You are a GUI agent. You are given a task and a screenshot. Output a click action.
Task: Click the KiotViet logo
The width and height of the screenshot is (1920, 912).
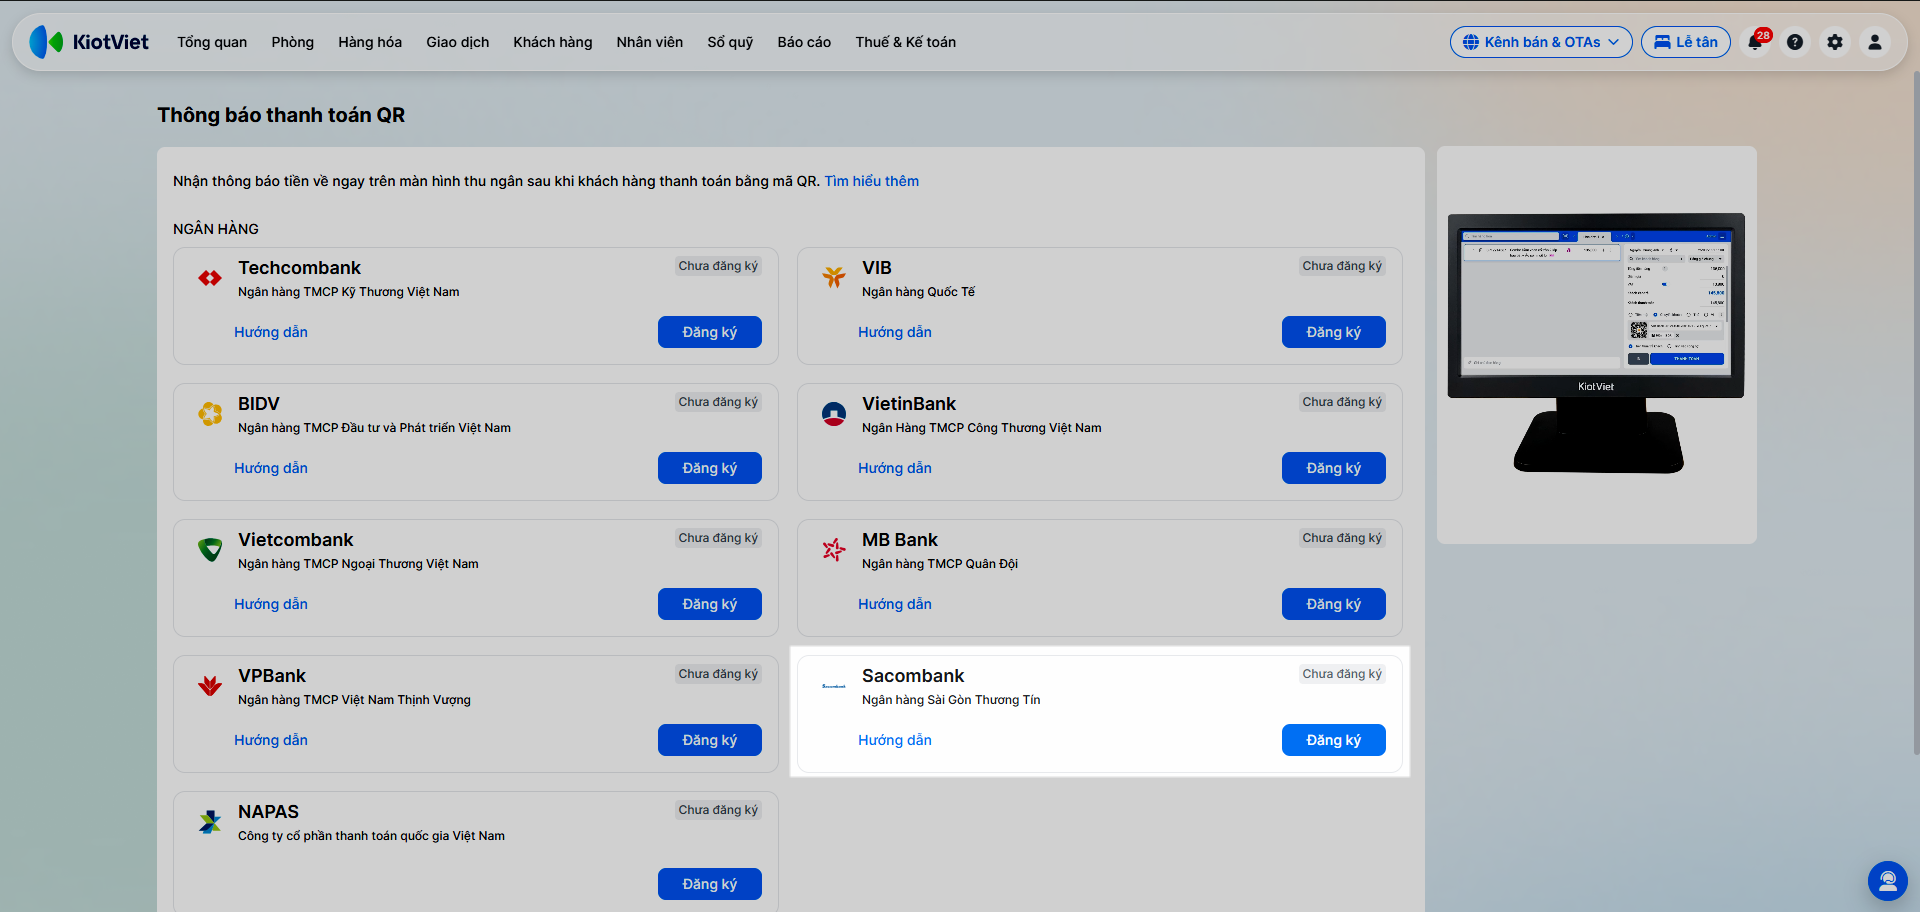(89, 42)
